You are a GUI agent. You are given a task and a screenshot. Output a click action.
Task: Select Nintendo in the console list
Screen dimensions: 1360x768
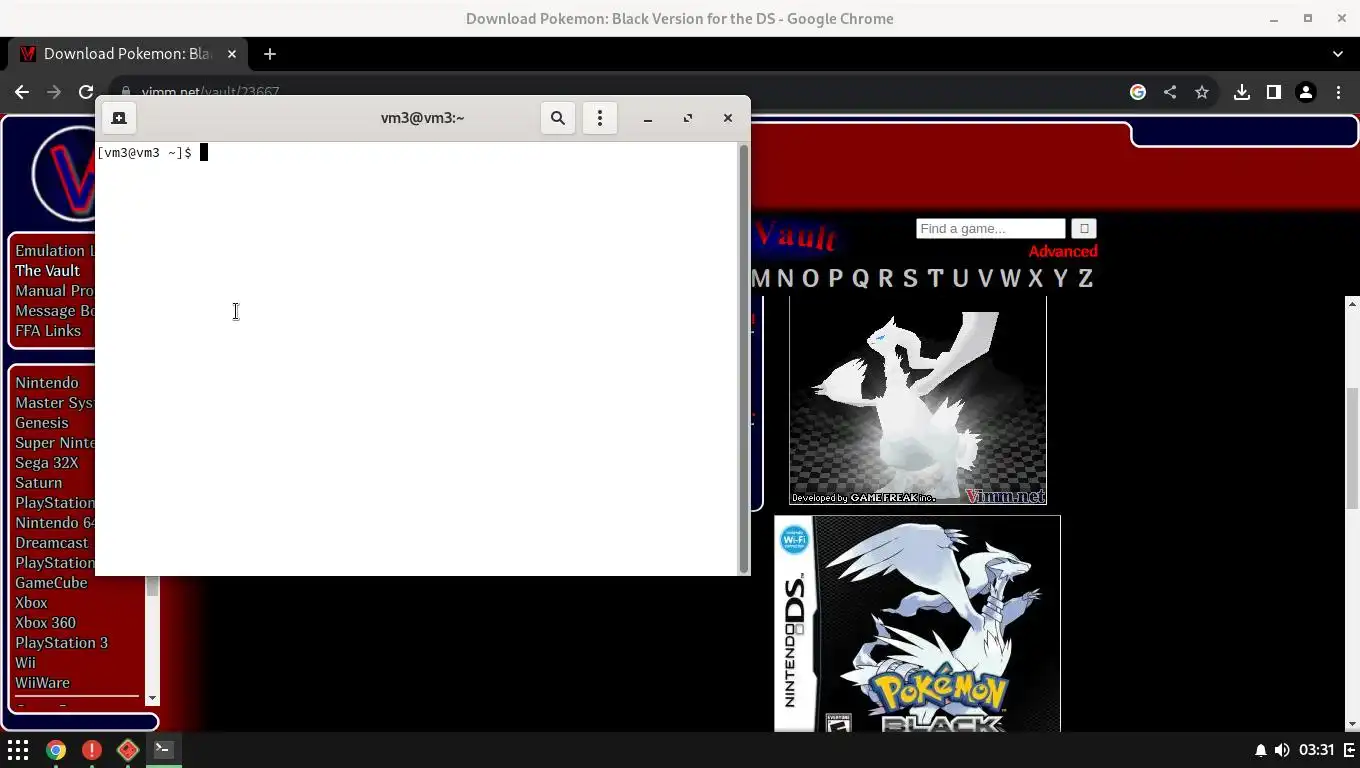46,383
